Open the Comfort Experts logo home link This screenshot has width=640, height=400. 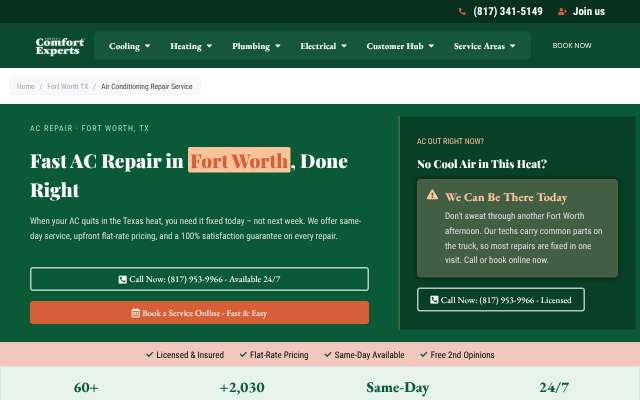(60, 46)
